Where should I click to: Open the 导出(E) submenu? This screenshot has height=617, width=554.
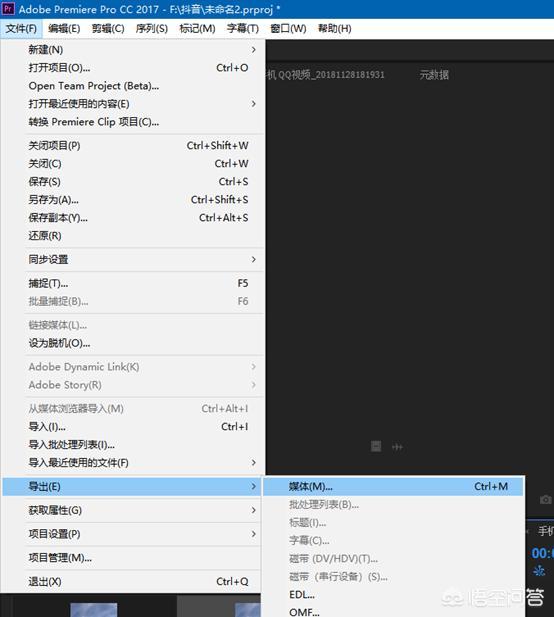pyautogui.click(x=132, y=487)
